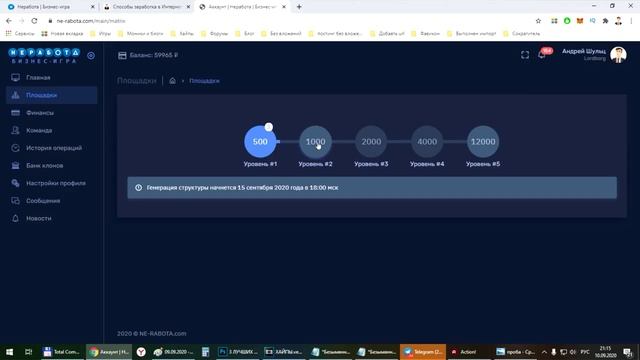640x360 pixels.
Task: Click the white badge on the 500 circle
Action: click(x=269, y=127)
